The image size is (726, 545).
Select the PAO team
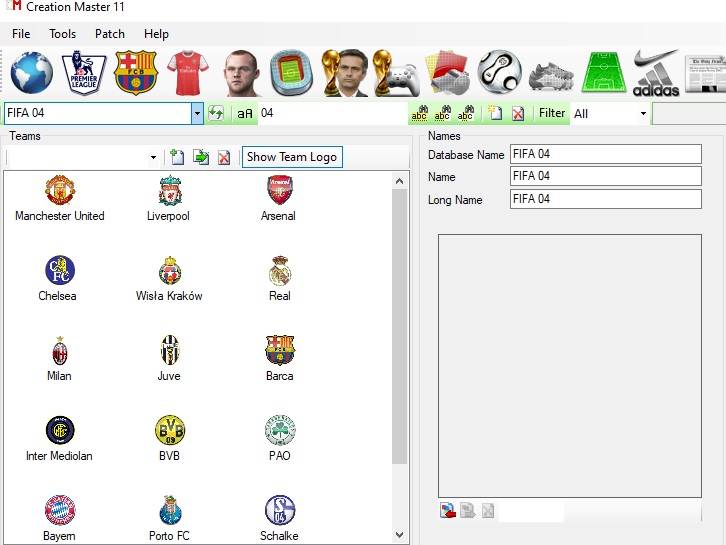[280, 439]
